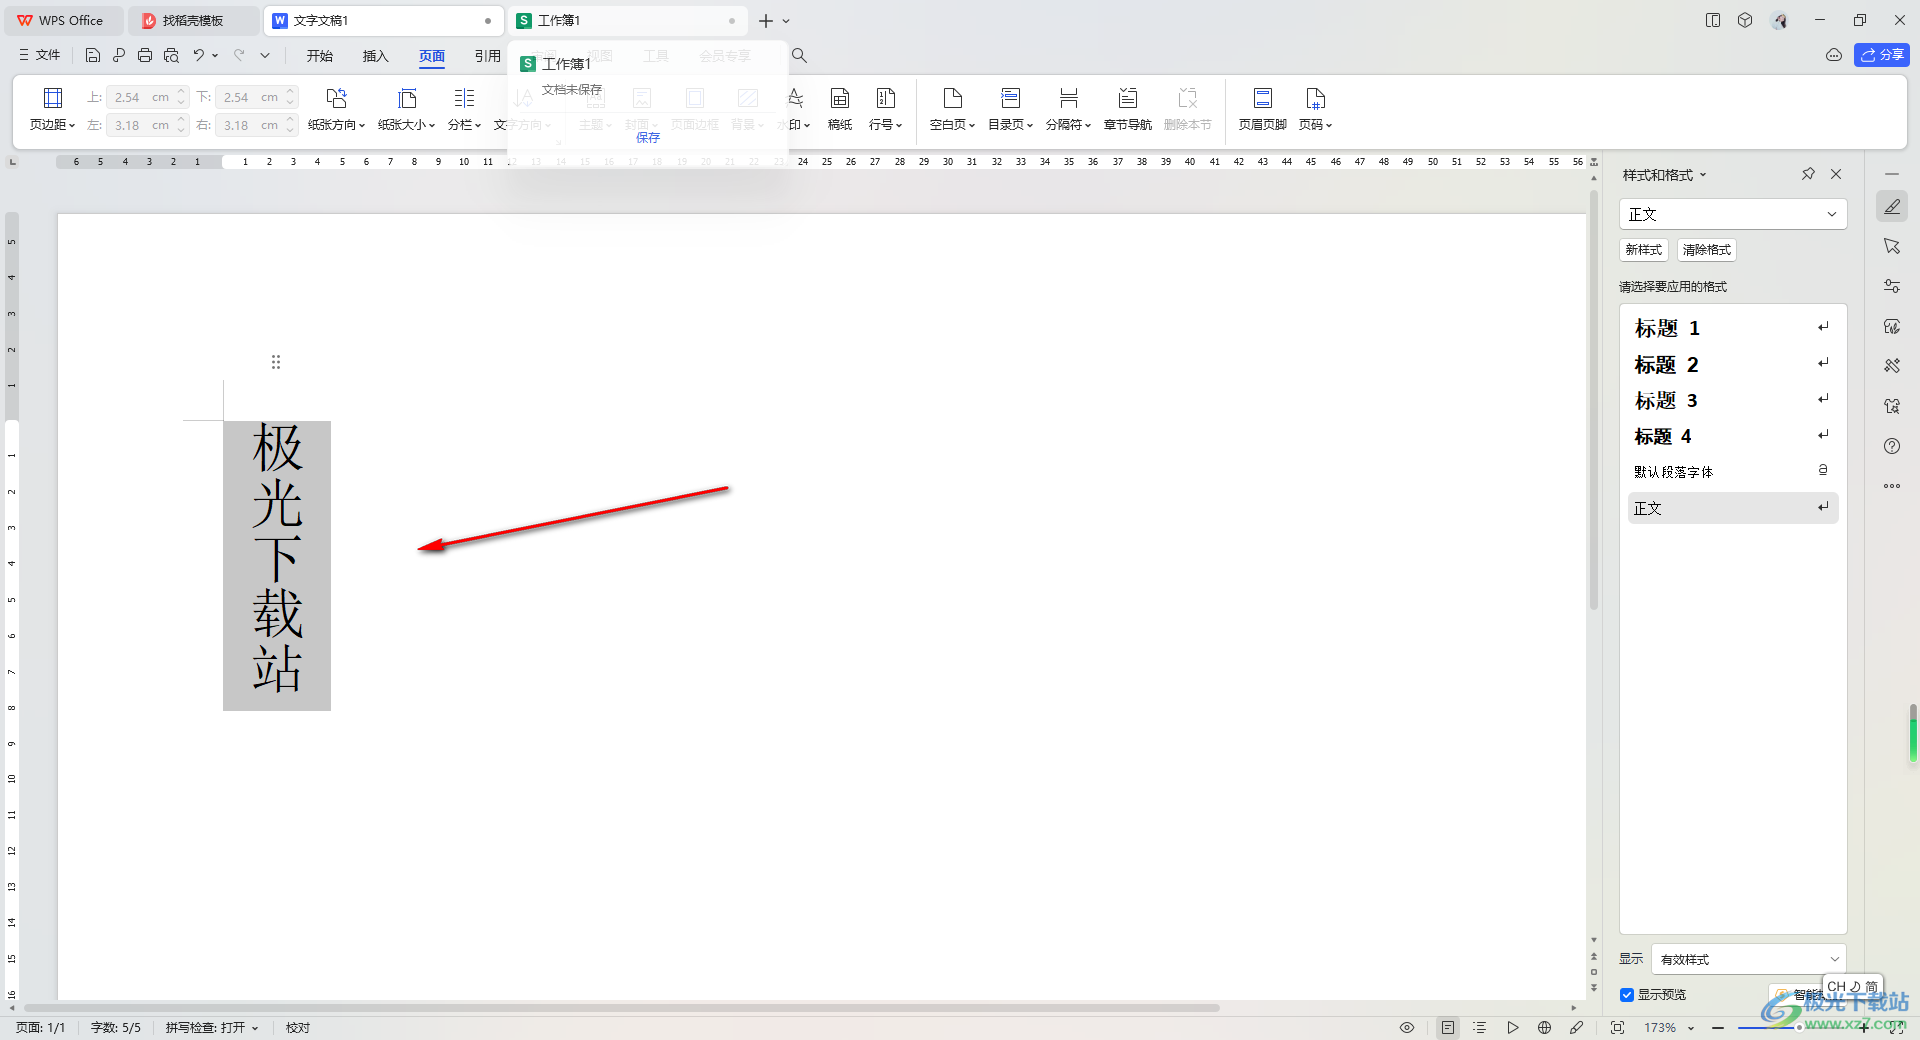The width and height of the screenshot is (1920, 1040).
Task: Apply the 标题 2 heading style
Action: coord(1733,364)
